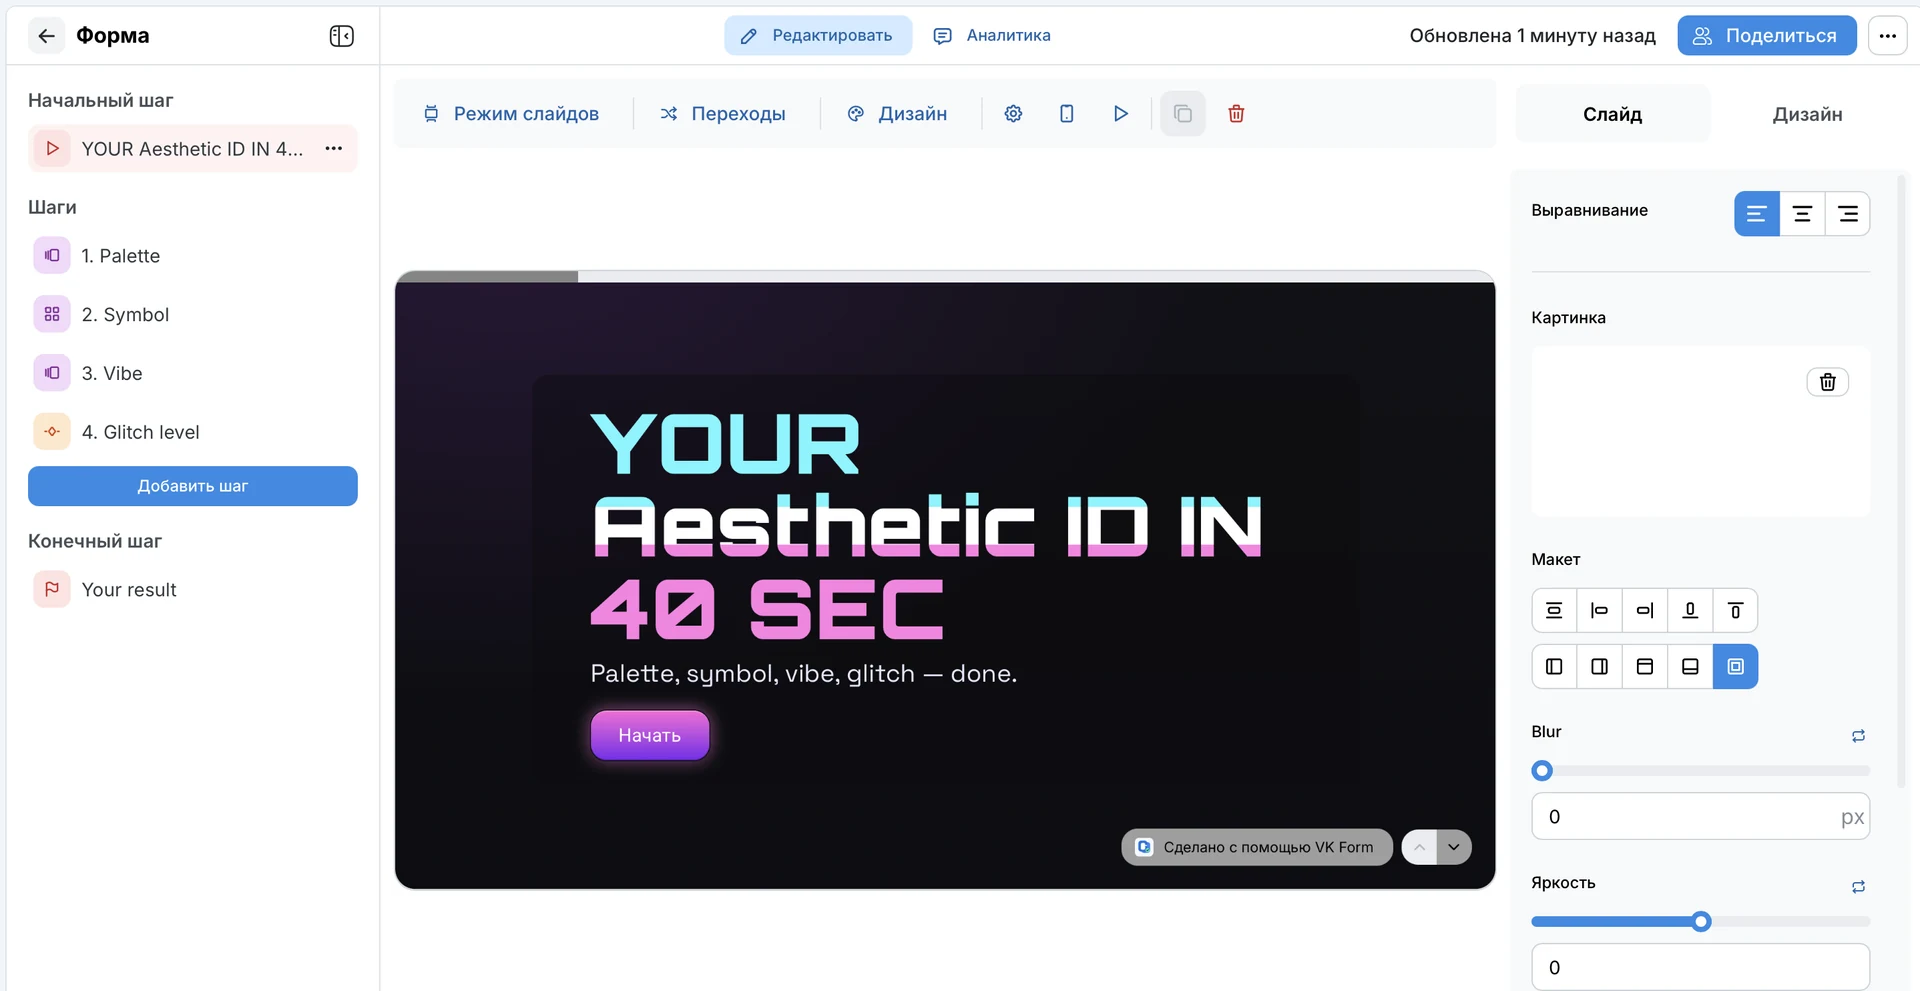The height and width of the screenshot is (991, 1920).
Task: Open settings with the gear icon
Action: 1013,113
